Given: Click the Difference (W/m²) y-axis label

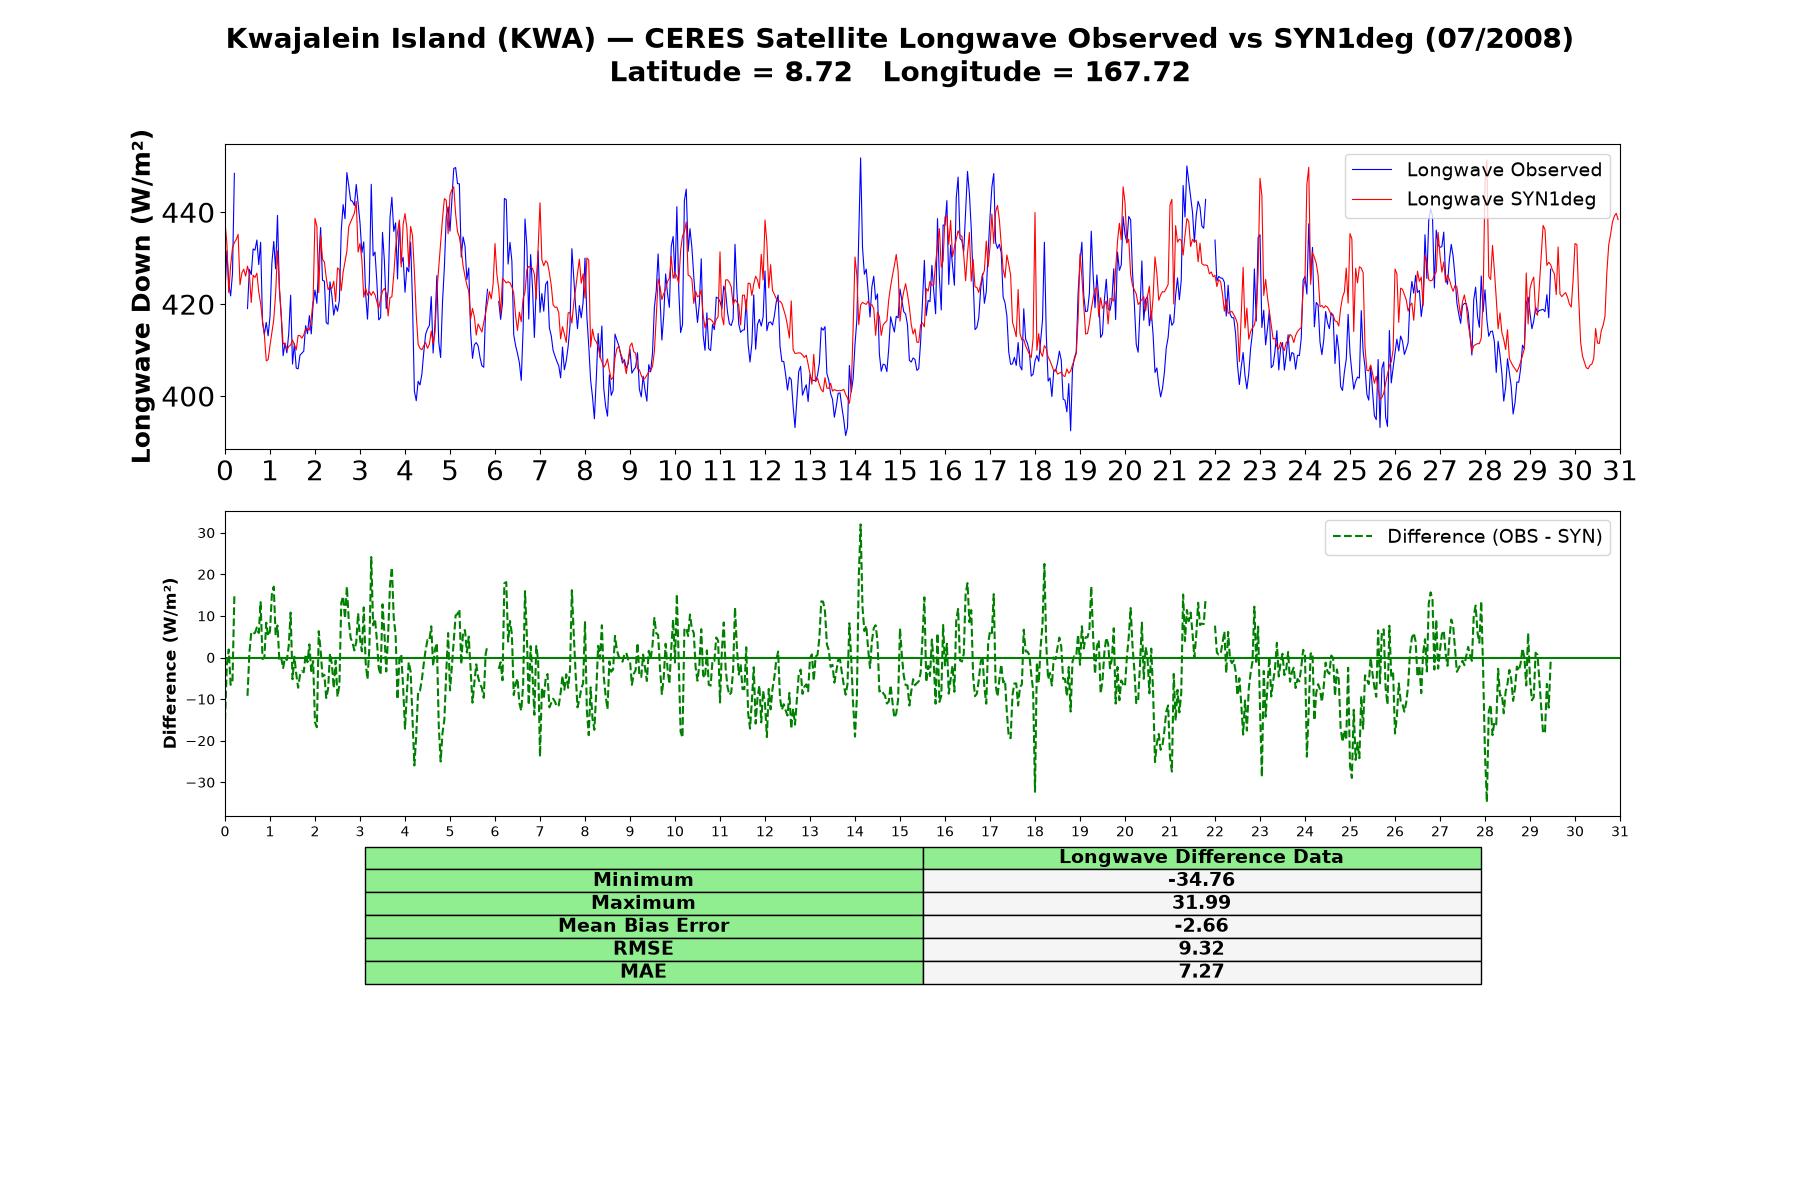Looking at the screenshot, I should (x=170, y=663).
